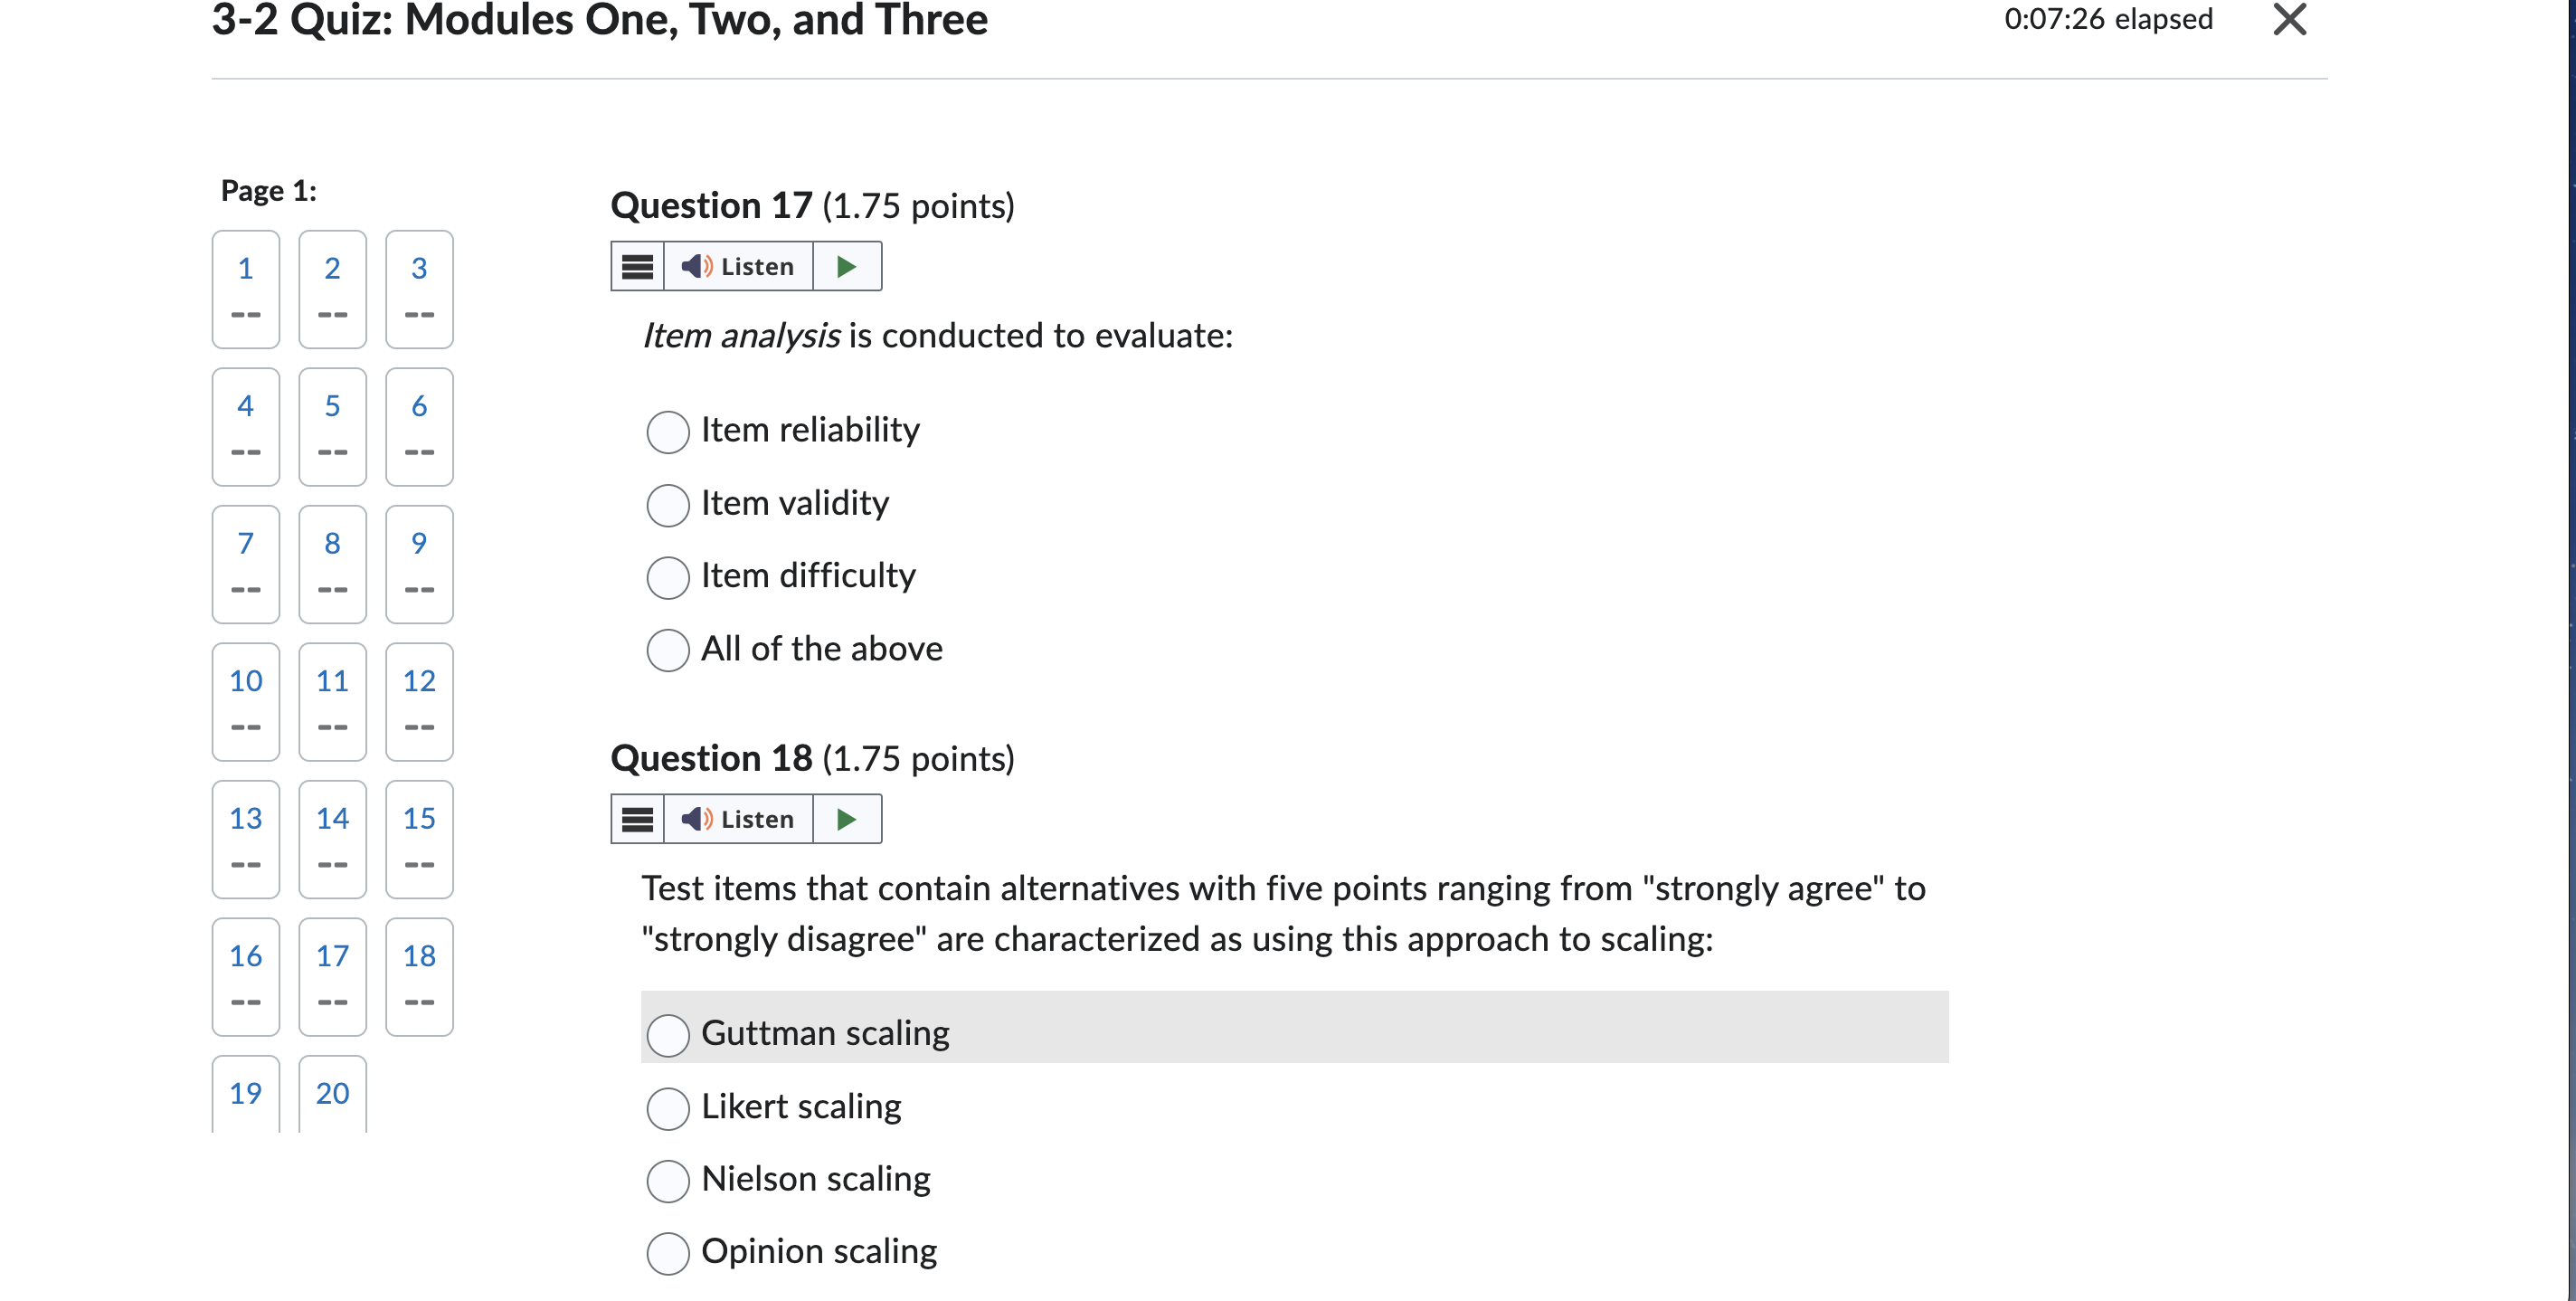
Task: Open the ReadSpeaker menu for Question 17
Action: 637,266
